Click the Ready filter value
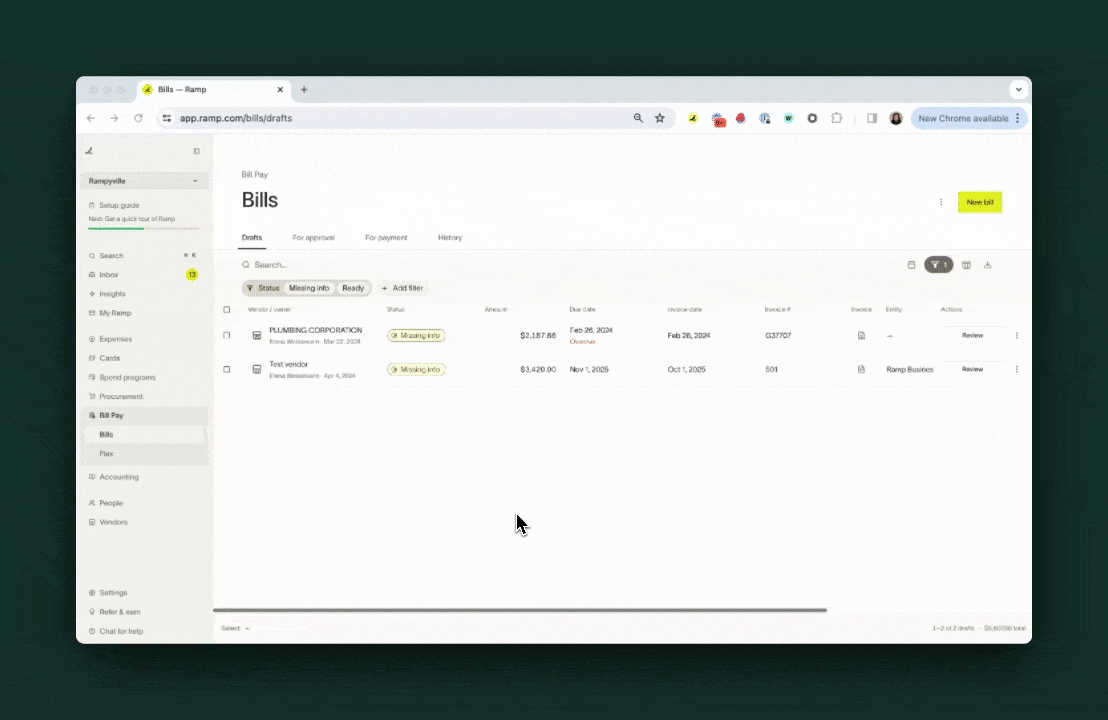Viewport: 1108px width, 720px height. coord(353,288)
